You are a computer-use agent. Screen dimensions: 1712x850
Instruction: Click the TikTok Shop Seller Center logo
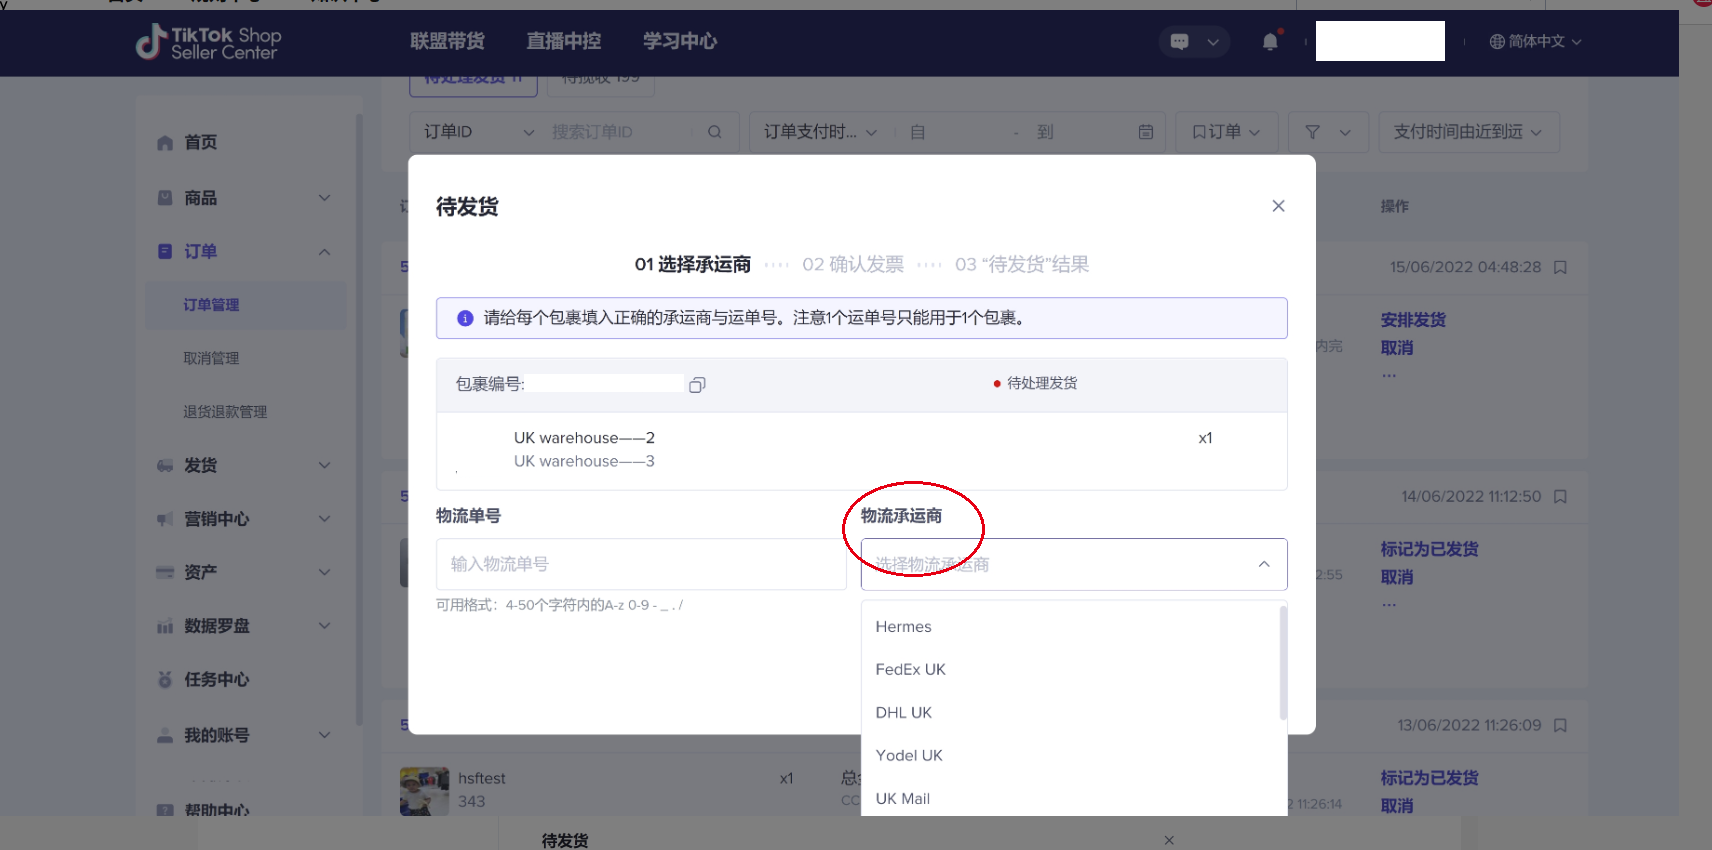point(209,42)
